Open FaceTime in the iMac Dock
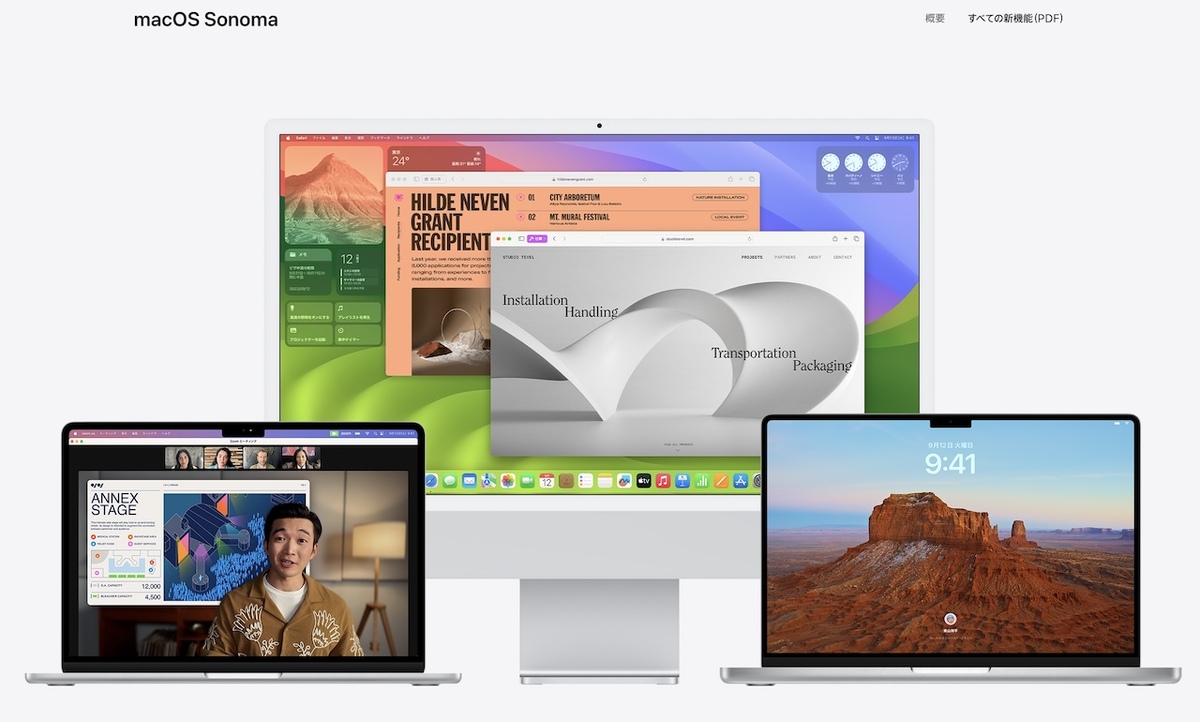Viewport: 1200px width, 722px height. pyautogui.click(x=527, y=481)
